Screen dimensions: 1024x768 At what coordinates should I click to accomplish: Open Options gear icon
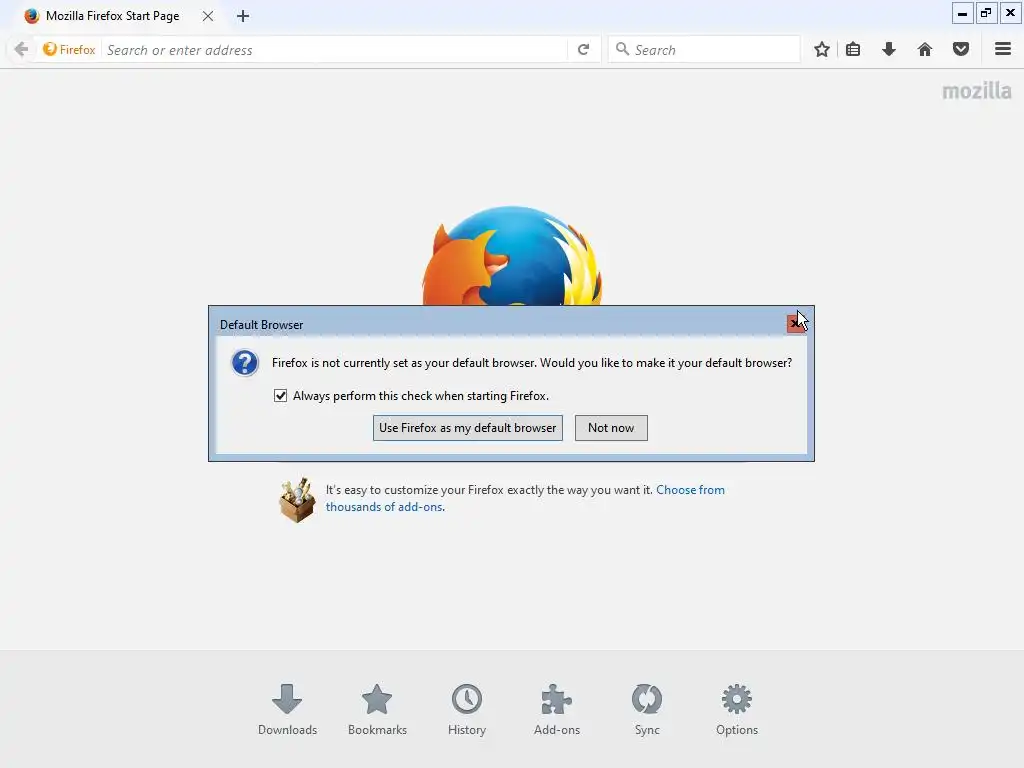[737, 710]
